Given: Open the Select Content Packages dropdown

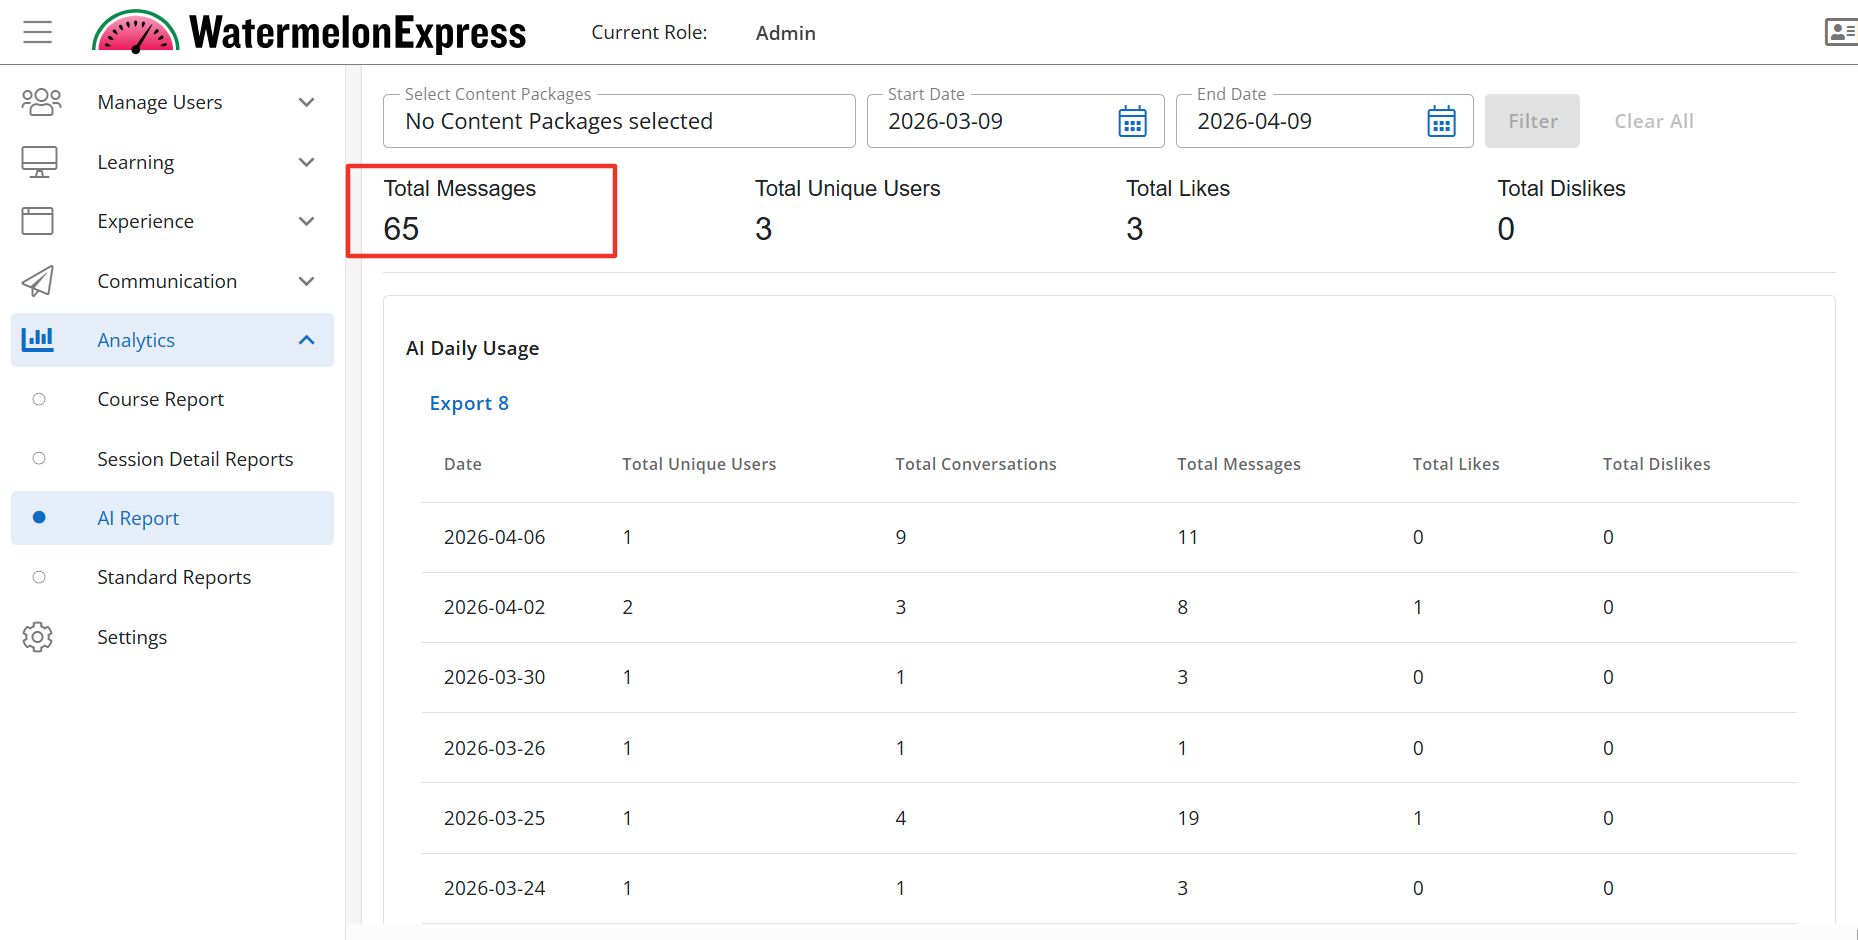Looking at the screenshot, I should pyautogui.click(x=618, y=122).
